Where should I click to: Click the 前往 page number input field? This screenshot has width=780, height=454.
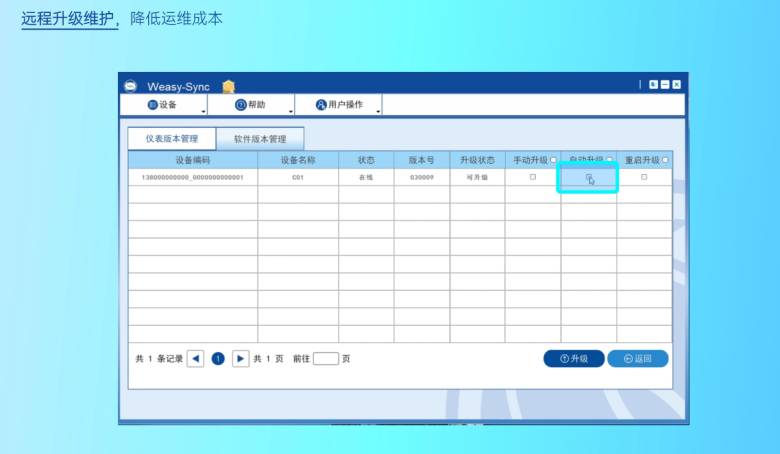click(326, 358)
